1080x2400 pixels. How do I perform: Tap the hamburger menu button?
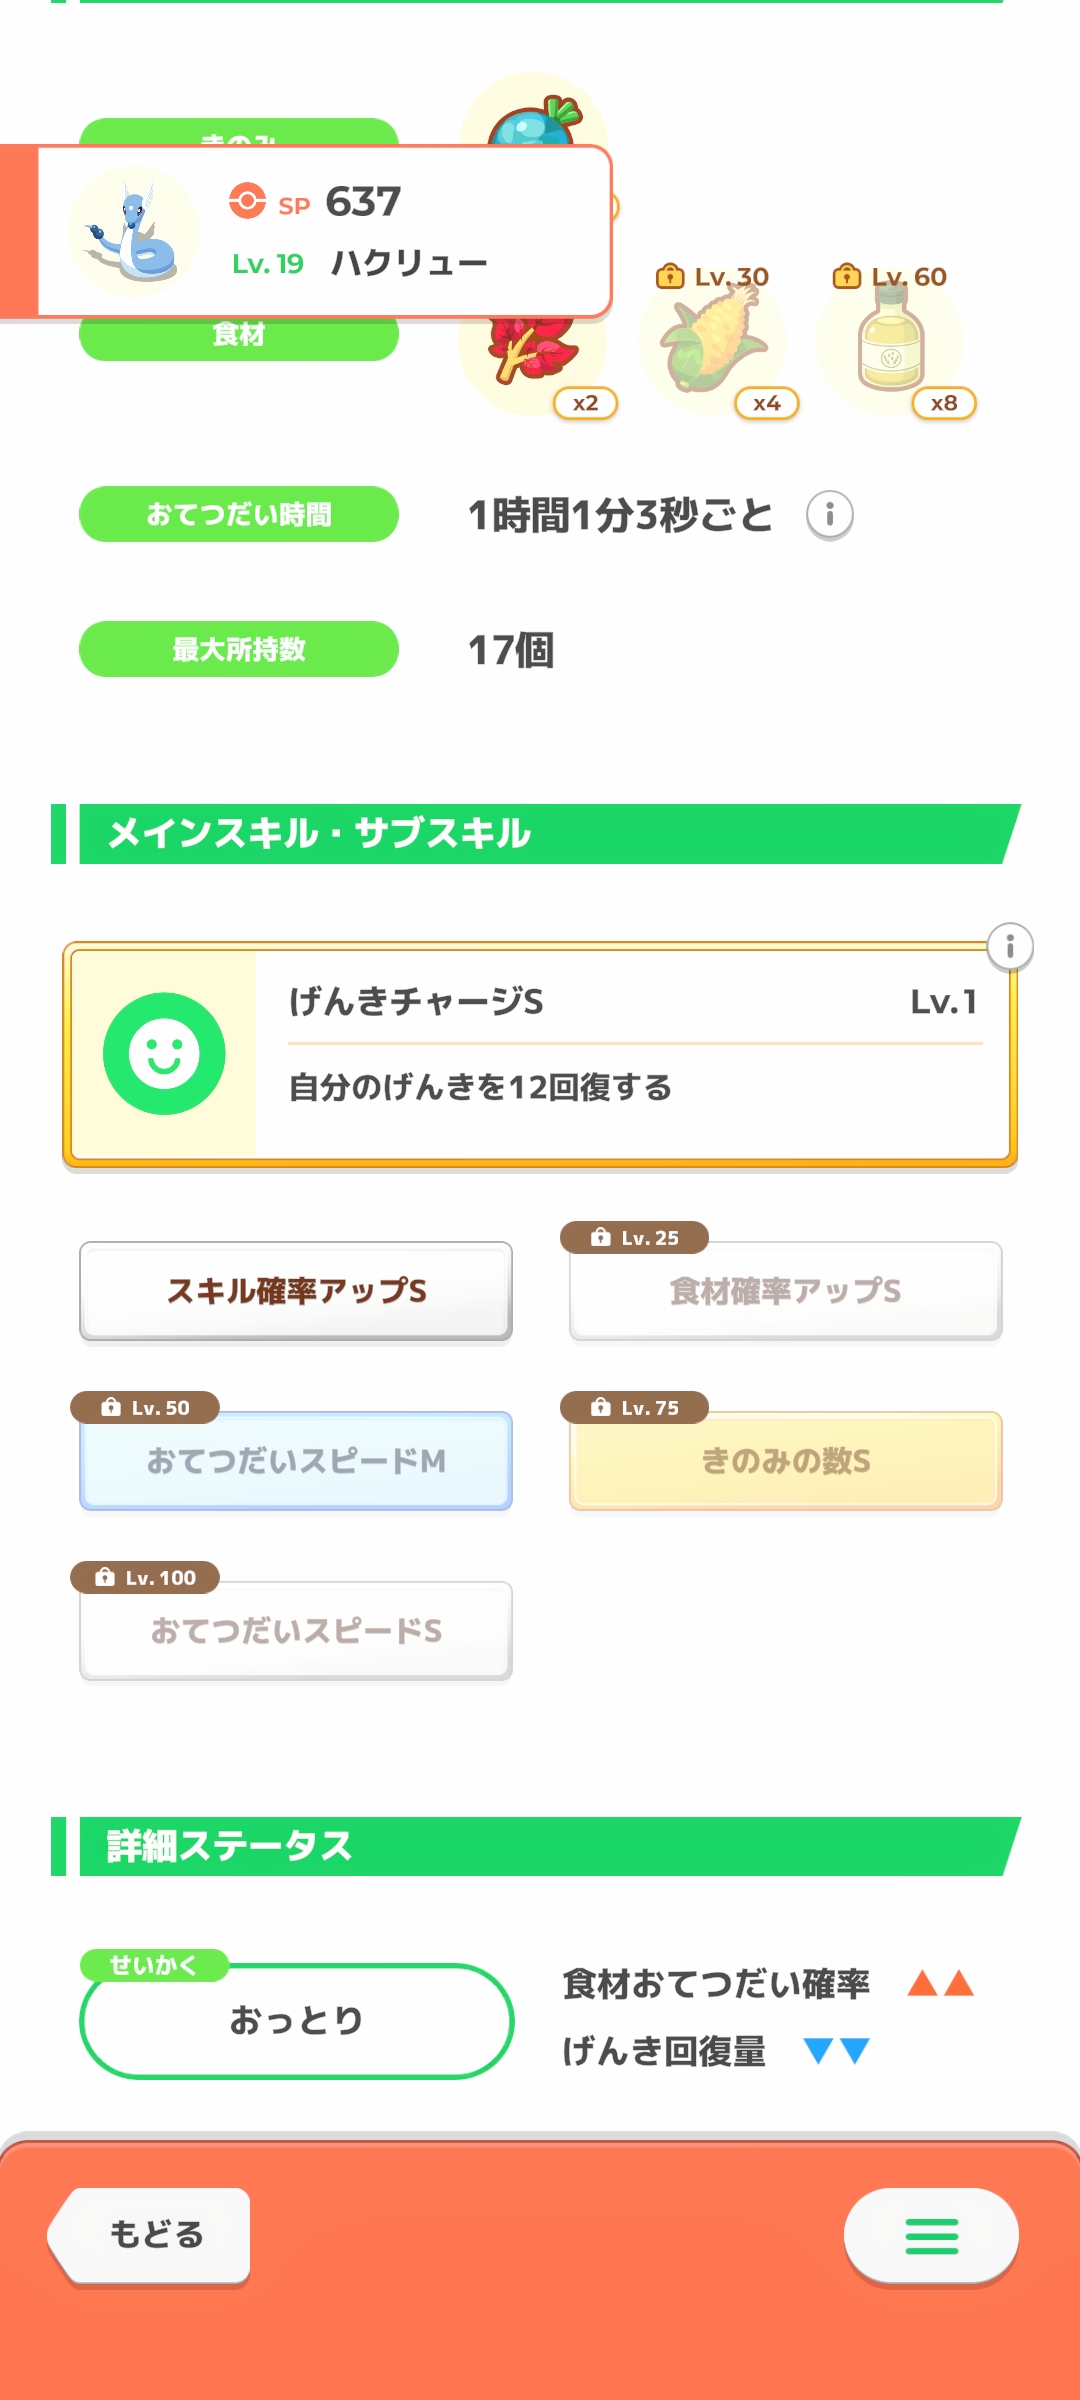click(x=931, y=2236)
